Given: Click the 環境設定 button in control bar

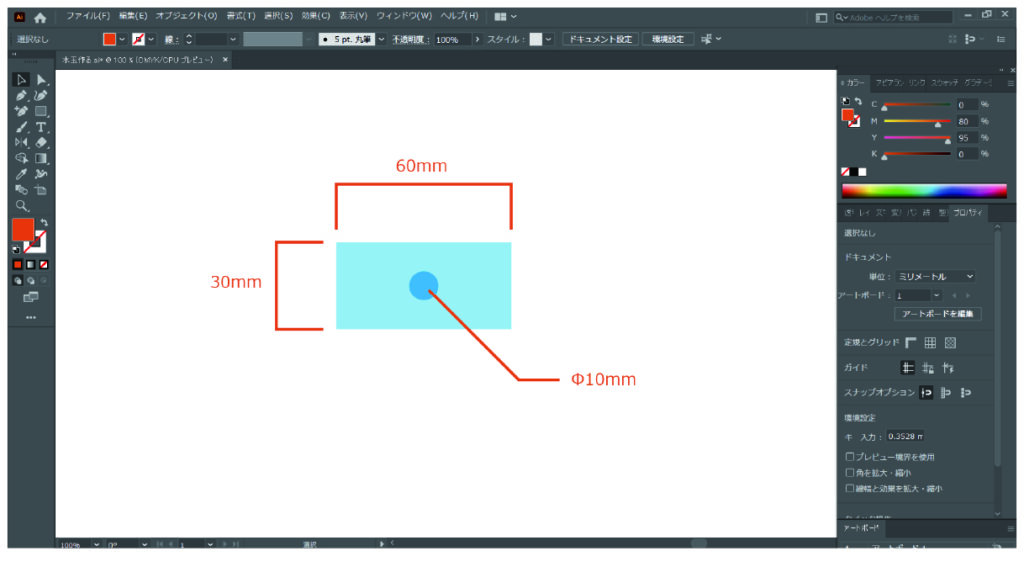Looking at the screenshot, I should point(667,39).
